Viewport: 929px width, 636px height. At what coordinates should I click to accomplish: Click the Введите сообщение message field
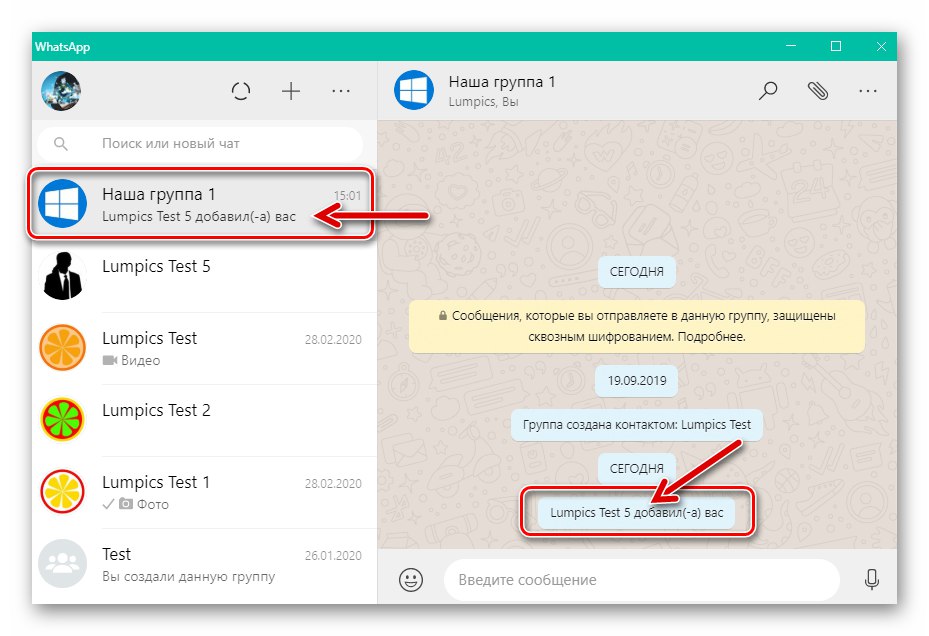(642, 580)
